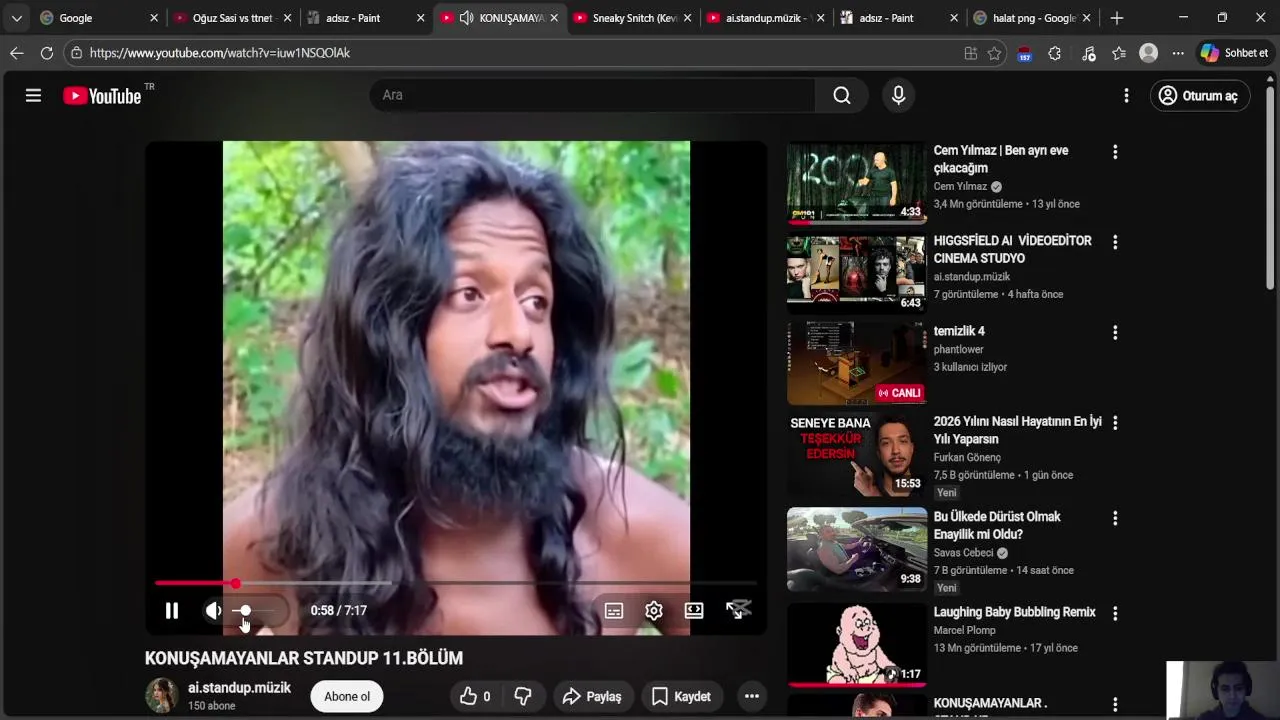The width and height of the screenshot is (1280, 720).
Task: Save the video with 'Kaydet'
Action: pyautogui.click(x=682, y=696)
